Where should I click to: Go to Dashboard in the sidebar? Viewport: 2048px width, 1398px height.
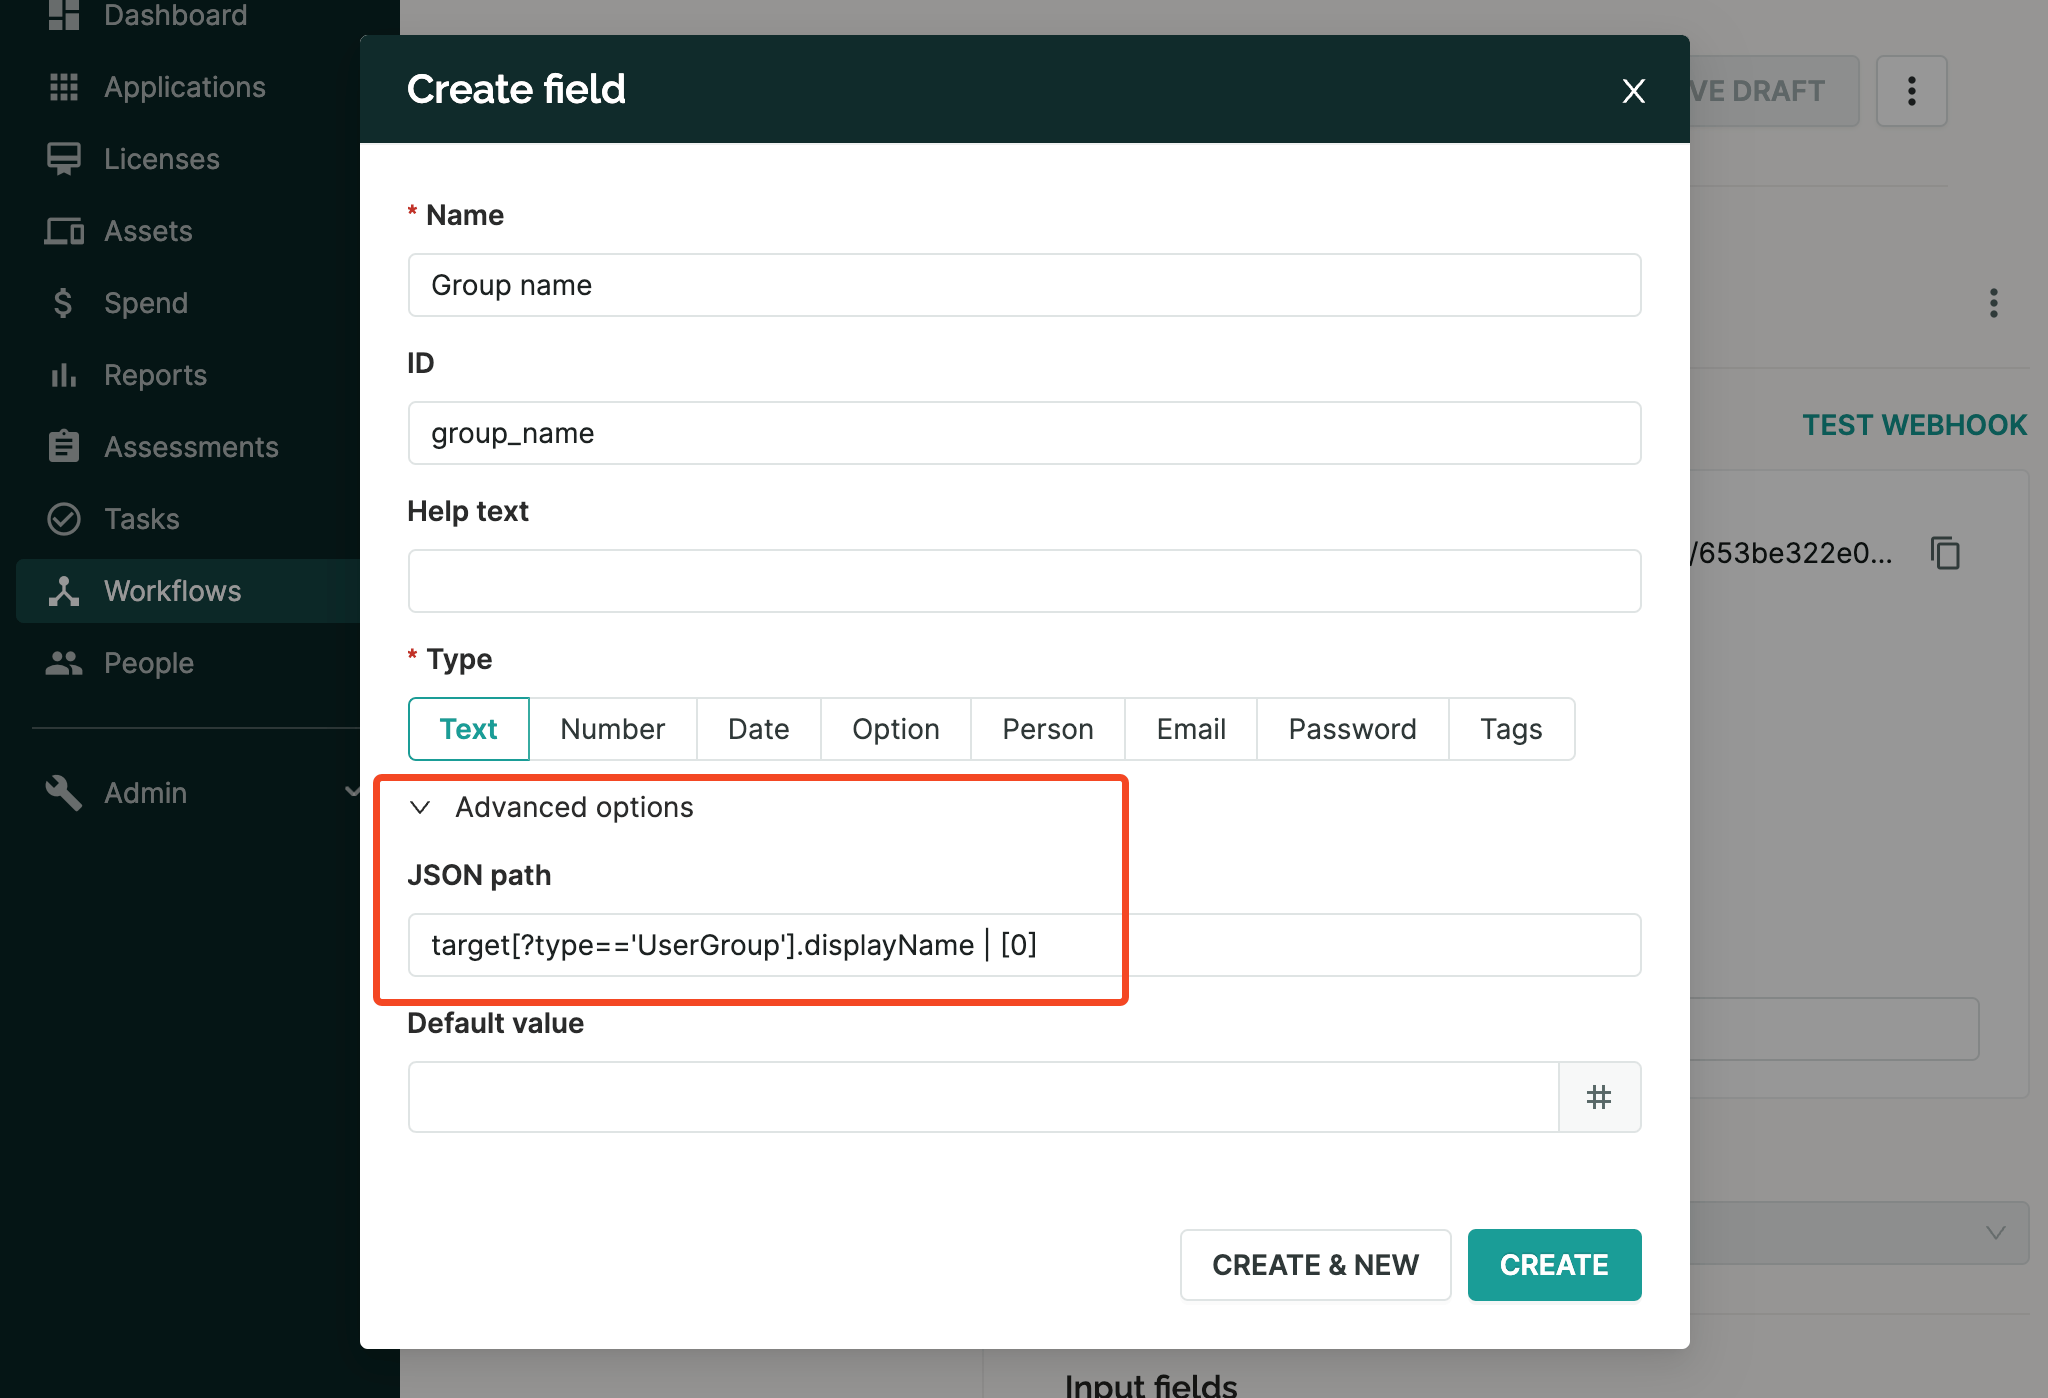(176, 15)
